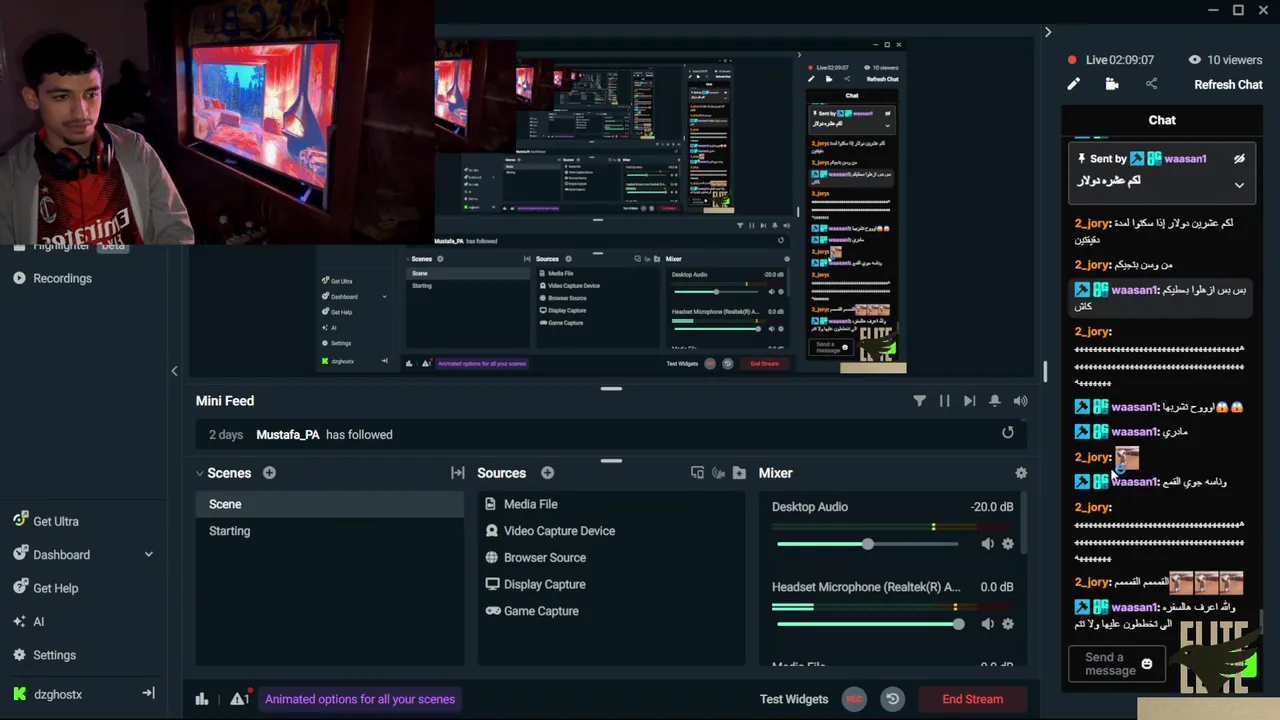Screen dimensions: 1280x720
Task: Select the Starting scene
Action: click(x=330, y=531)
